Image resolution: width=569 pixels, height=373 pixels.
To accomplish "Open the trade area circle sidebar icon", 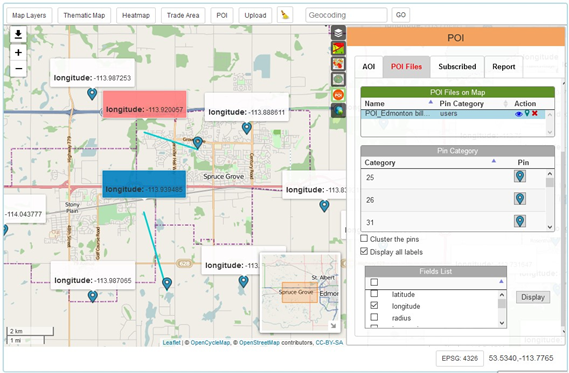I will tap(338, 79).
